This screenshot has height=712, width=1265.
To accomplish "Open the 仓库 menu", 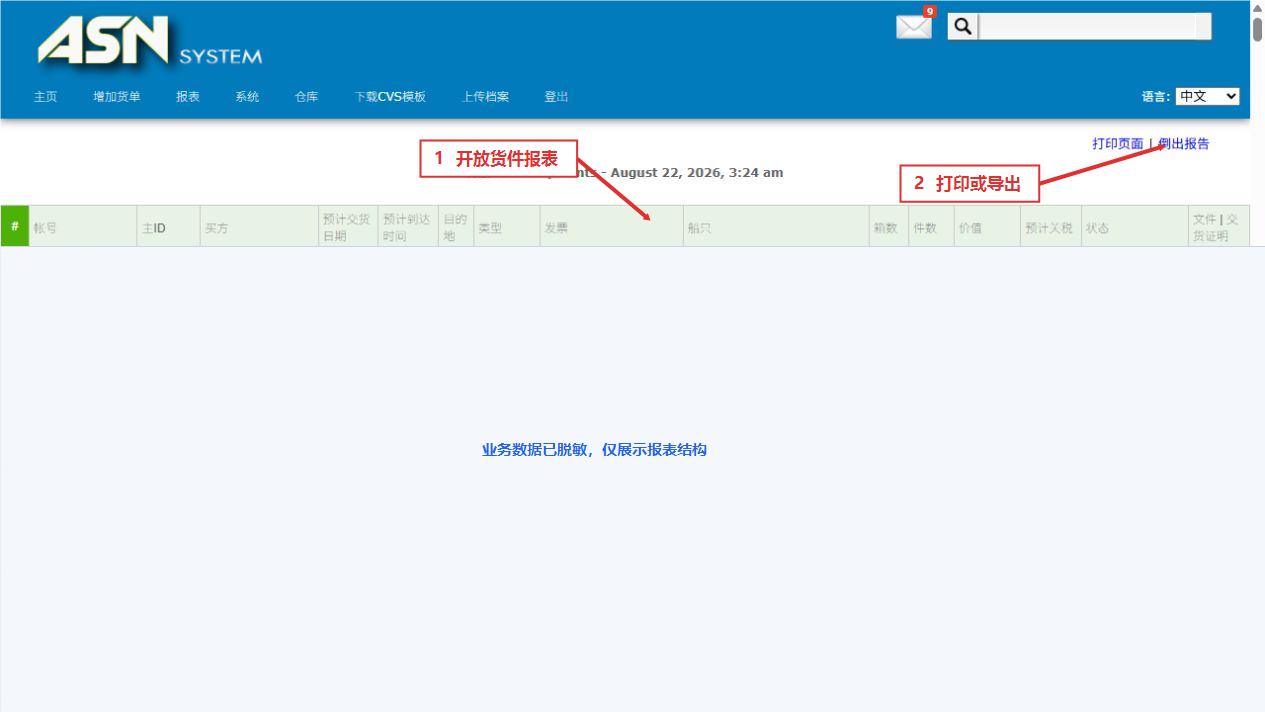I will 307,97.
